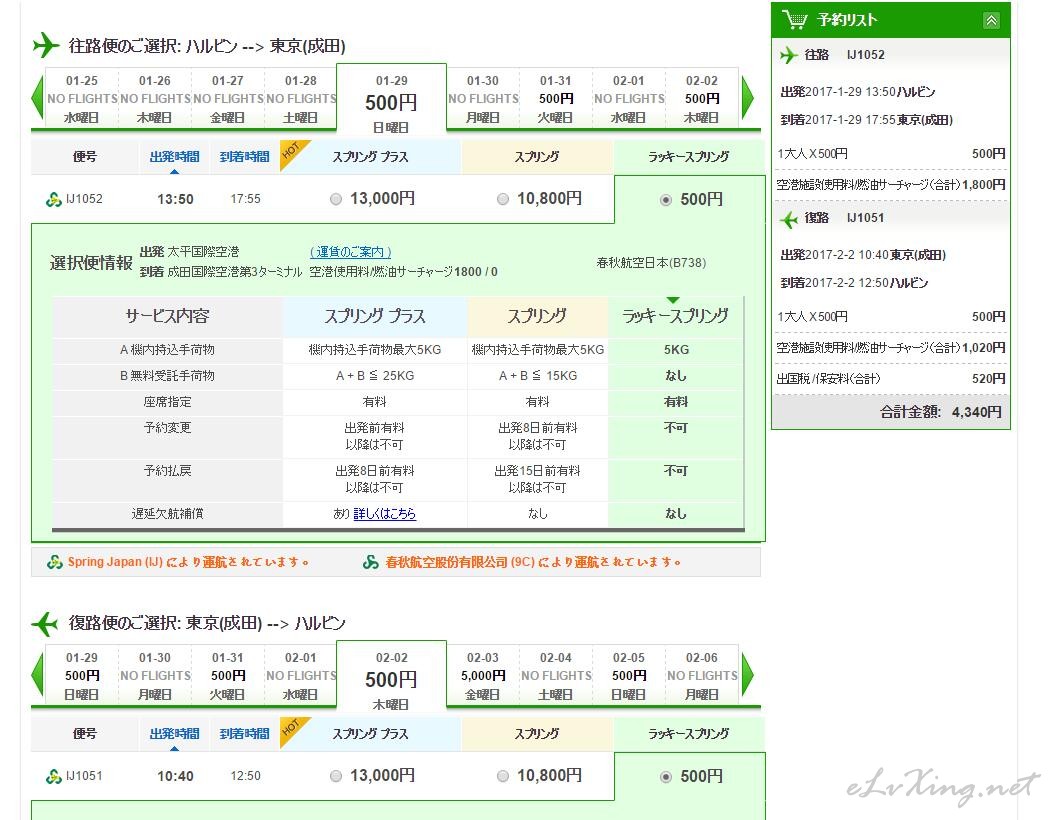1051x820 pixels.
Task: Click the outbound スプリング プラス column header
Action: tap(370, 157)
